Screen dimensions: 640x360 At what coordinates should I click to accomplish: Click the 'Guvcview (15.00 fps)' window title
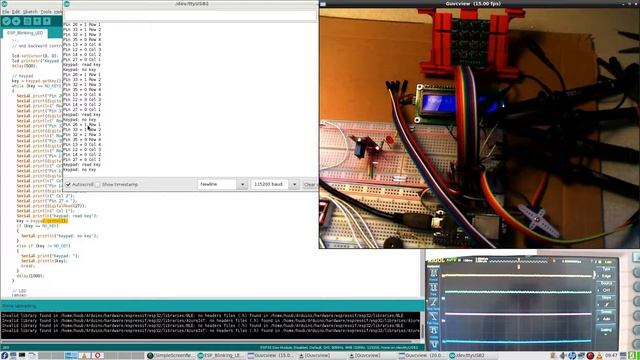click(473, 4)
